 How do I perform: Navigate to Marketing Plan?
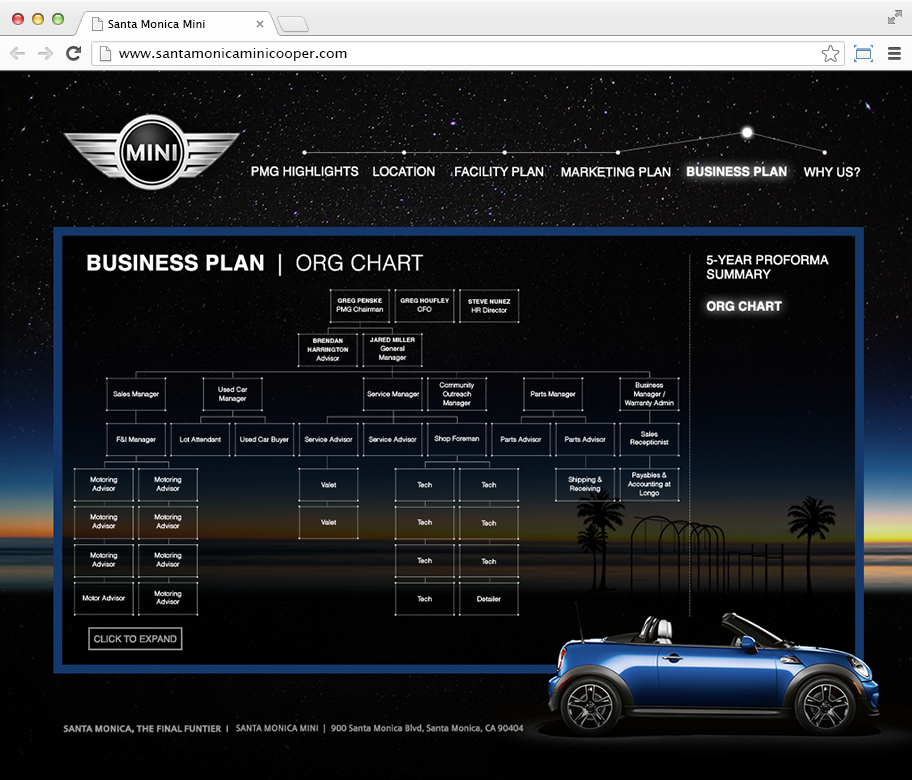pyautogui.click(x=616, y=172)
